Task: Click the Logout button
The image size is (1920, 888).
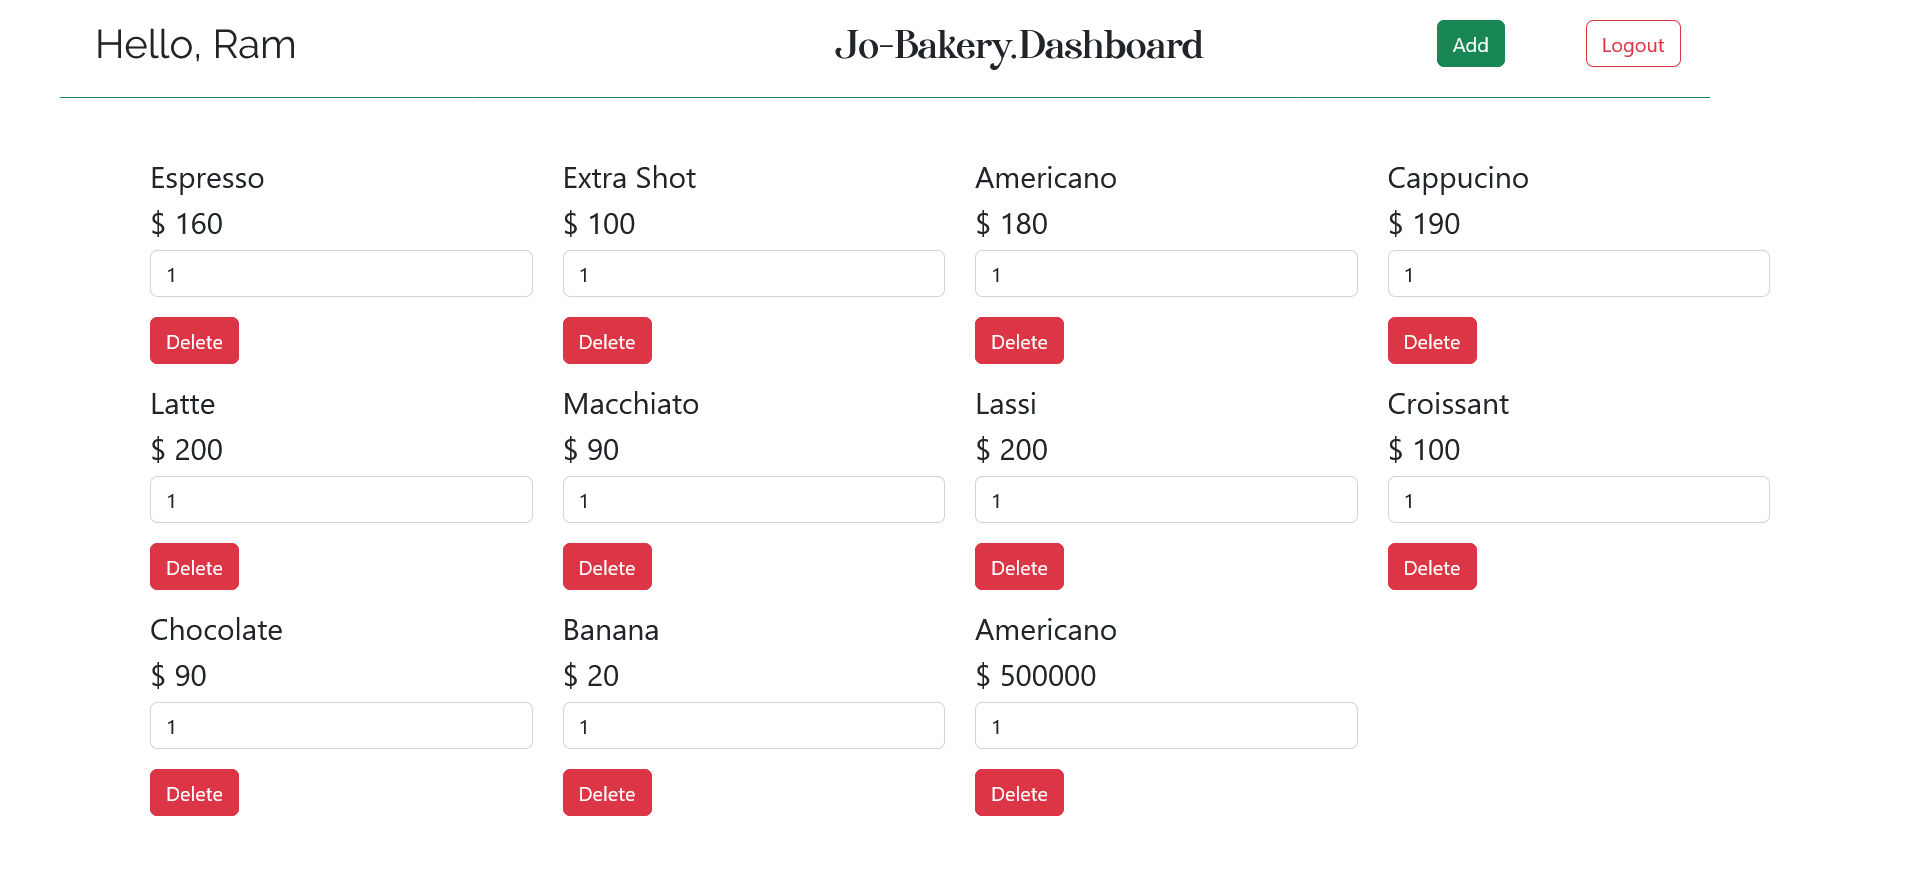Action: coord(1633,43)
